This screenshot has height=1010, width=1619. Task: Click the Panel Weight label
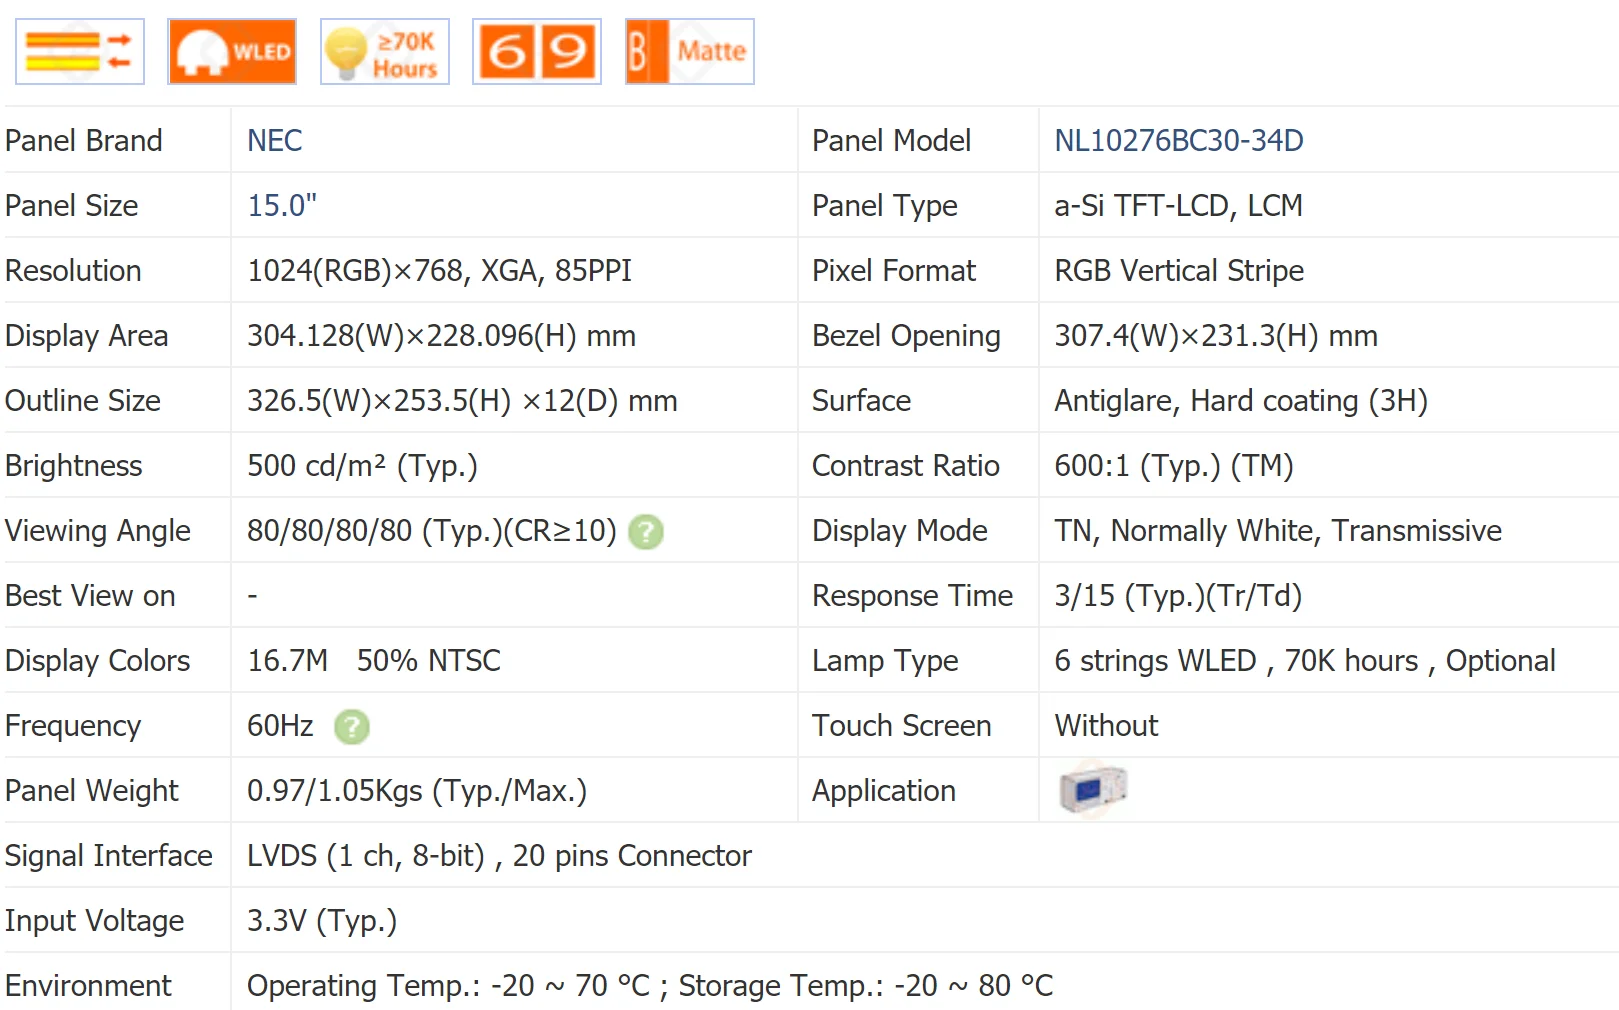pyautogui.click(x=91, y=791)
